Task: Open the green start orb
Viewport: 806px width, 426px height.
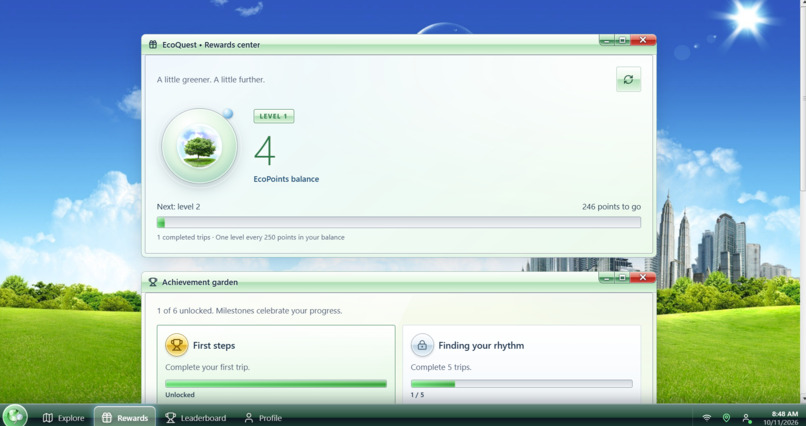Action: coord(14,416)
